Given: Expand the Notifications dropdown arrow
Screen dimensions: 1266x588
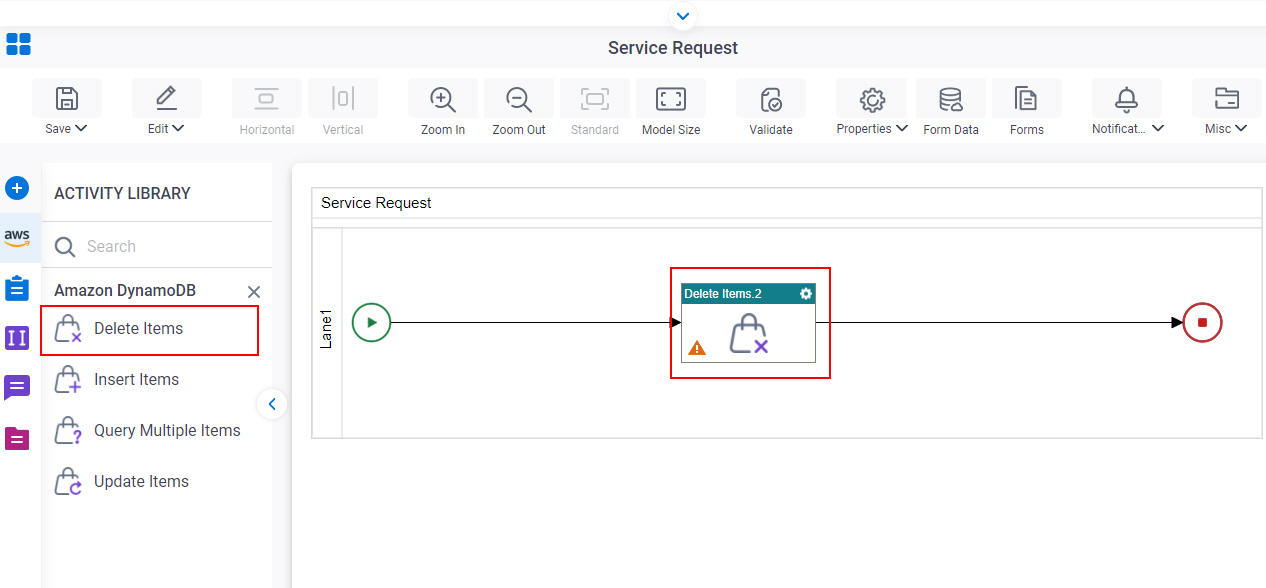Looking at the screenshot, I should (x=1158, y=128).
